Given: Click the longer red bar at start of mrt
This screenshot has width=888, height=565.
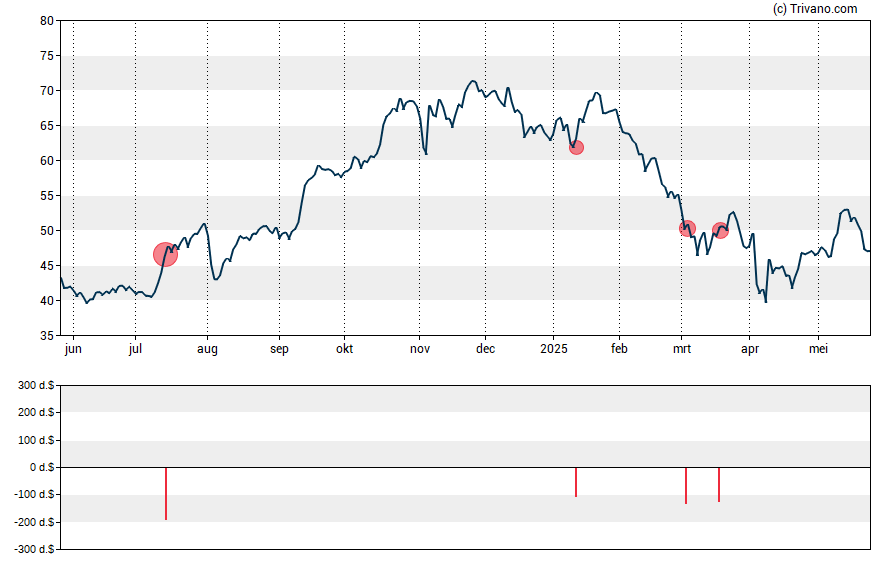Looking at the screenshot, I should tap(686, 486).
